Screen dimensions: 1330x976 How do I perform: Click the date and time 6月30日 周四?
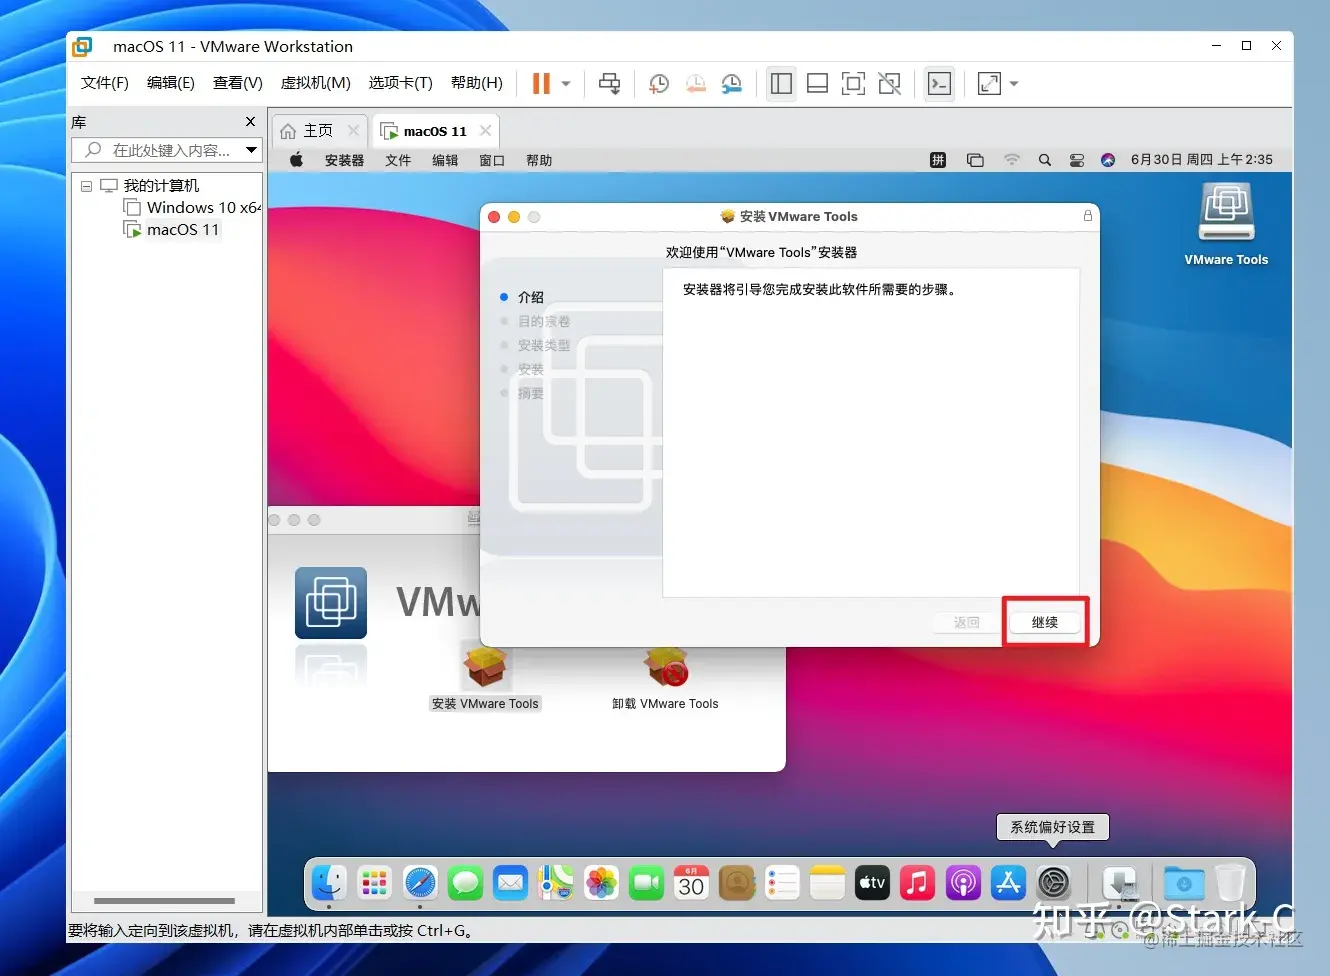[x=1202, y=159]
